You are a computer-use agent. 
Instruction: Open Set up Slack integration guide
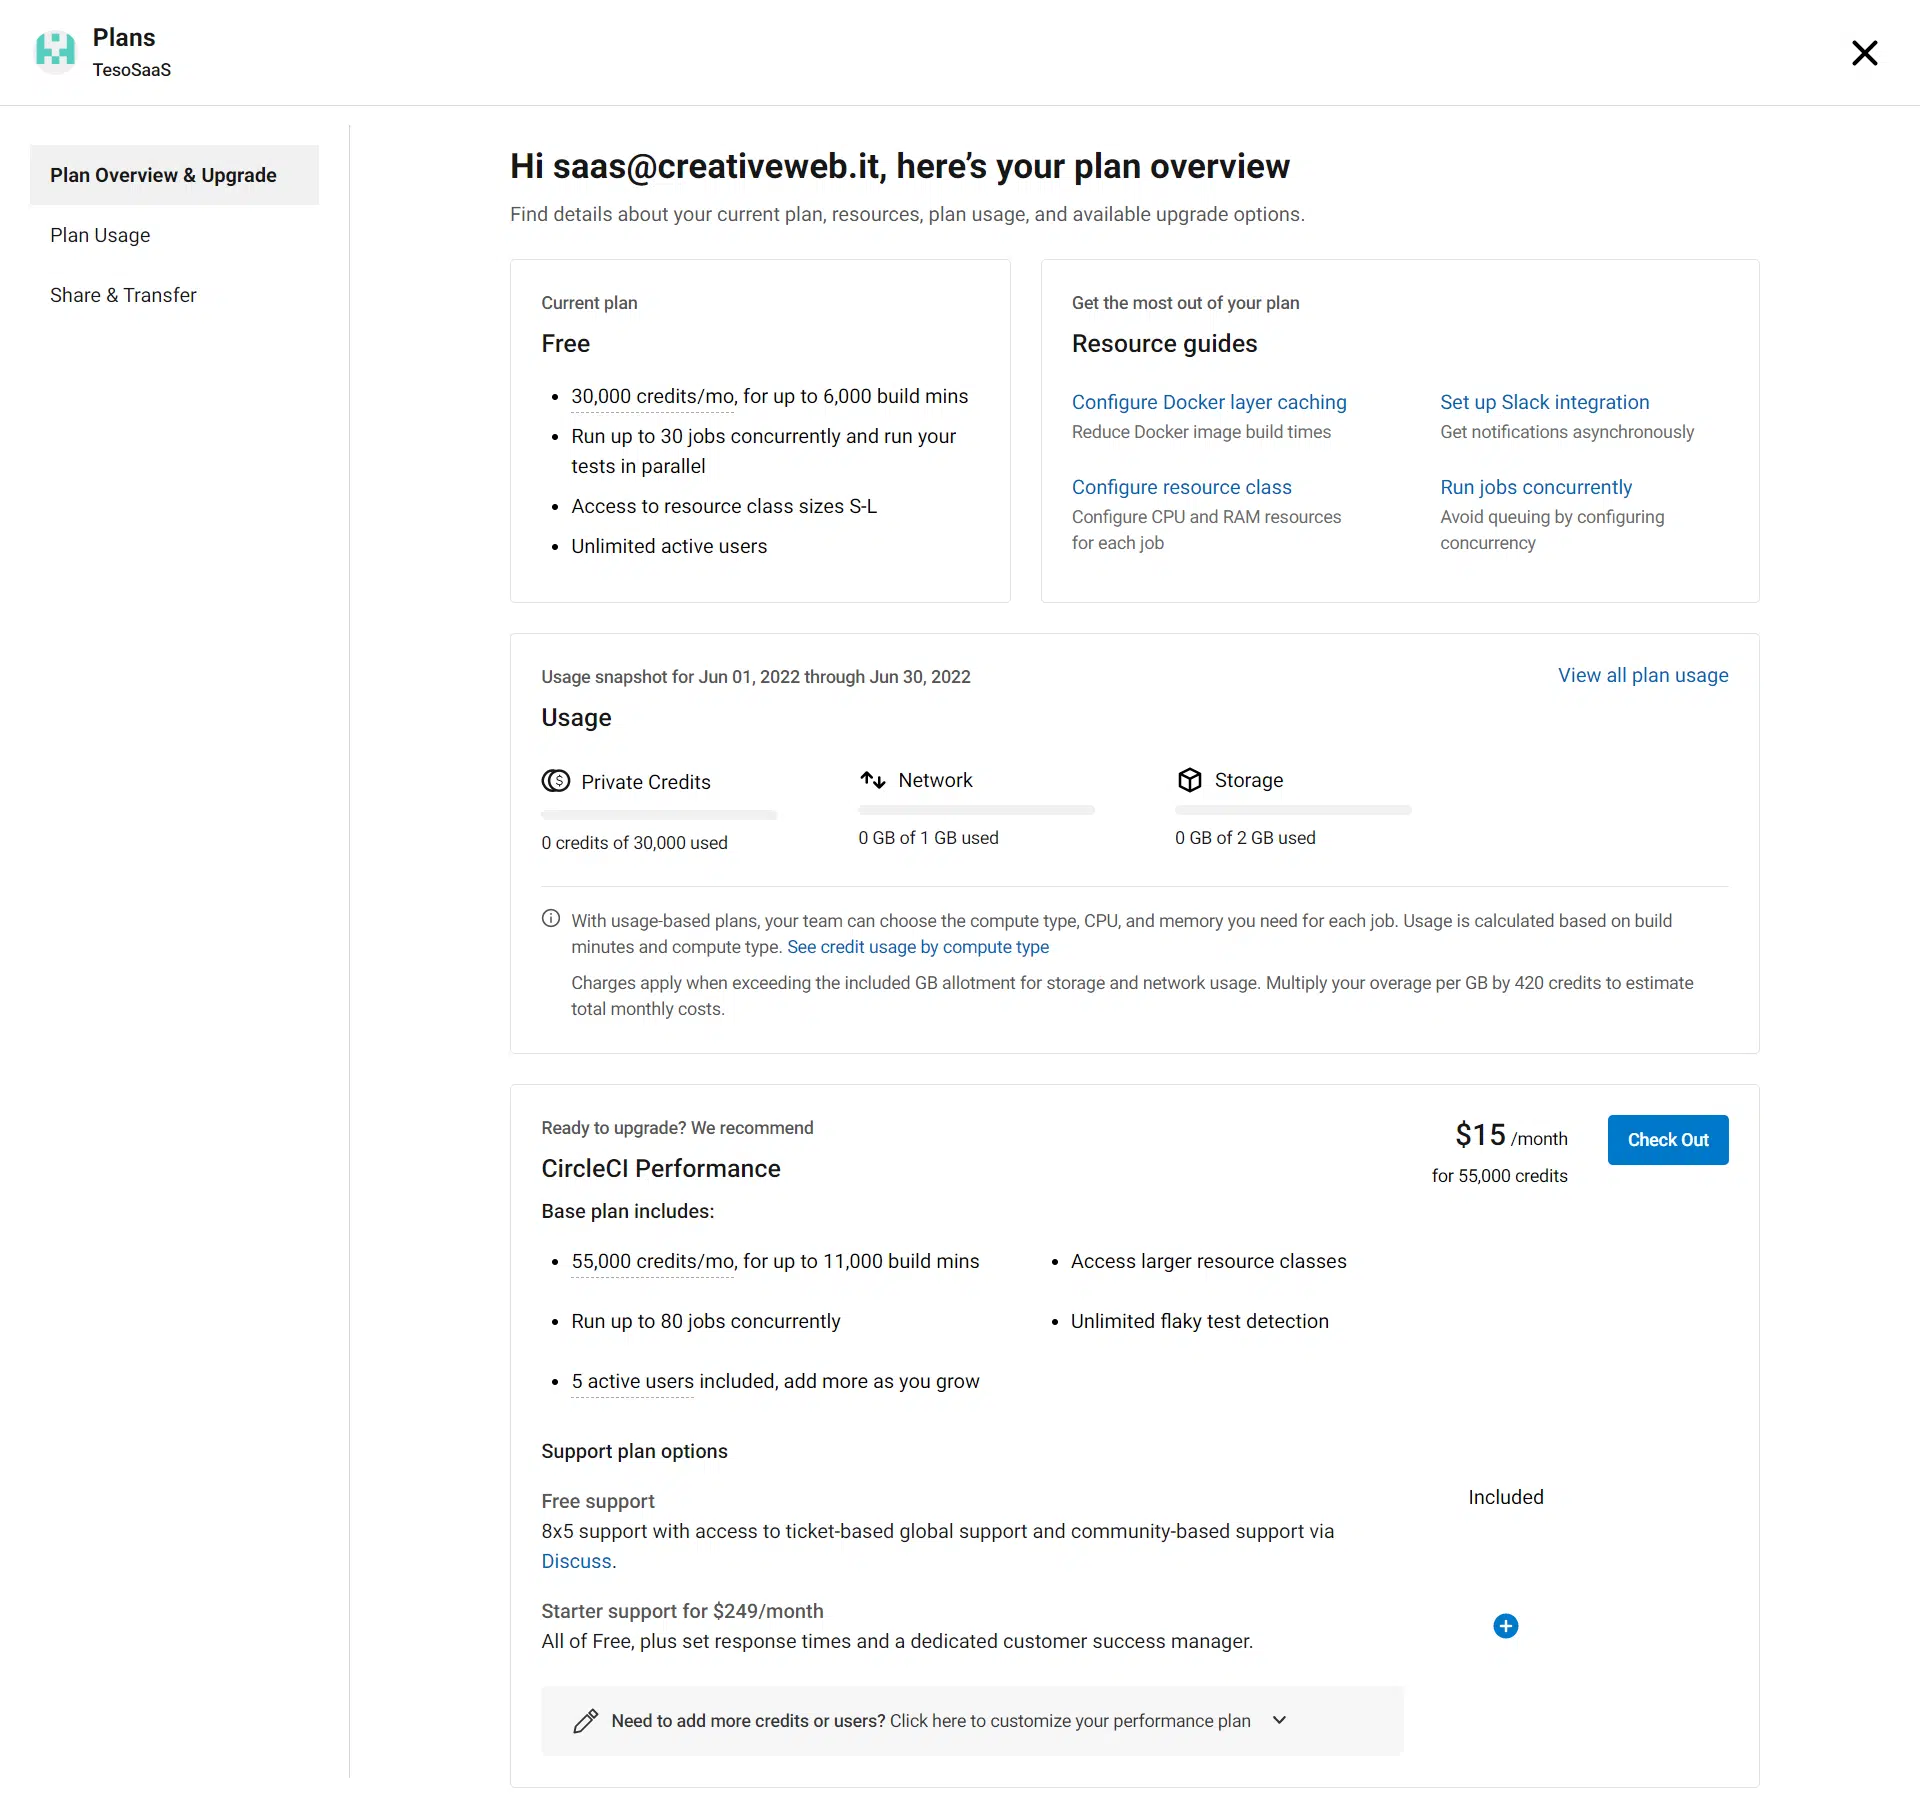[x=1544, y=402]
